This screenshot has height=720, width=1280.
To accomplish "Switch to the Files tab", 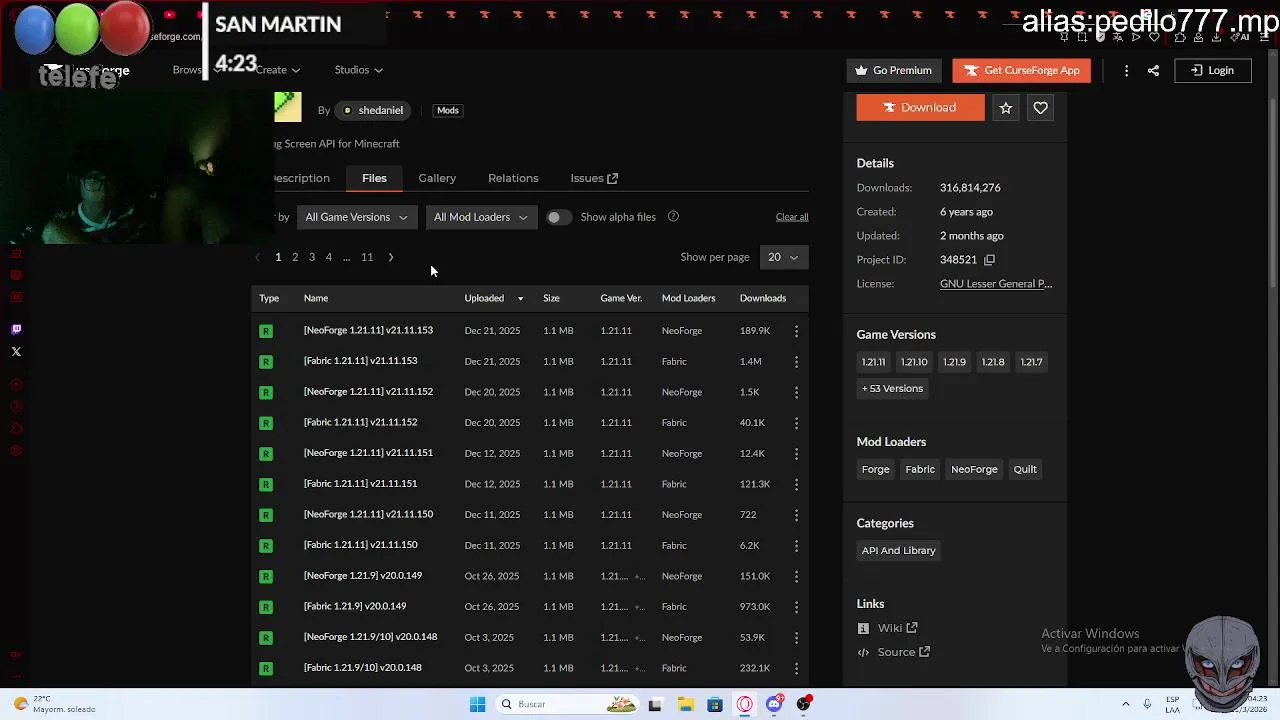I will coord(374,178).
